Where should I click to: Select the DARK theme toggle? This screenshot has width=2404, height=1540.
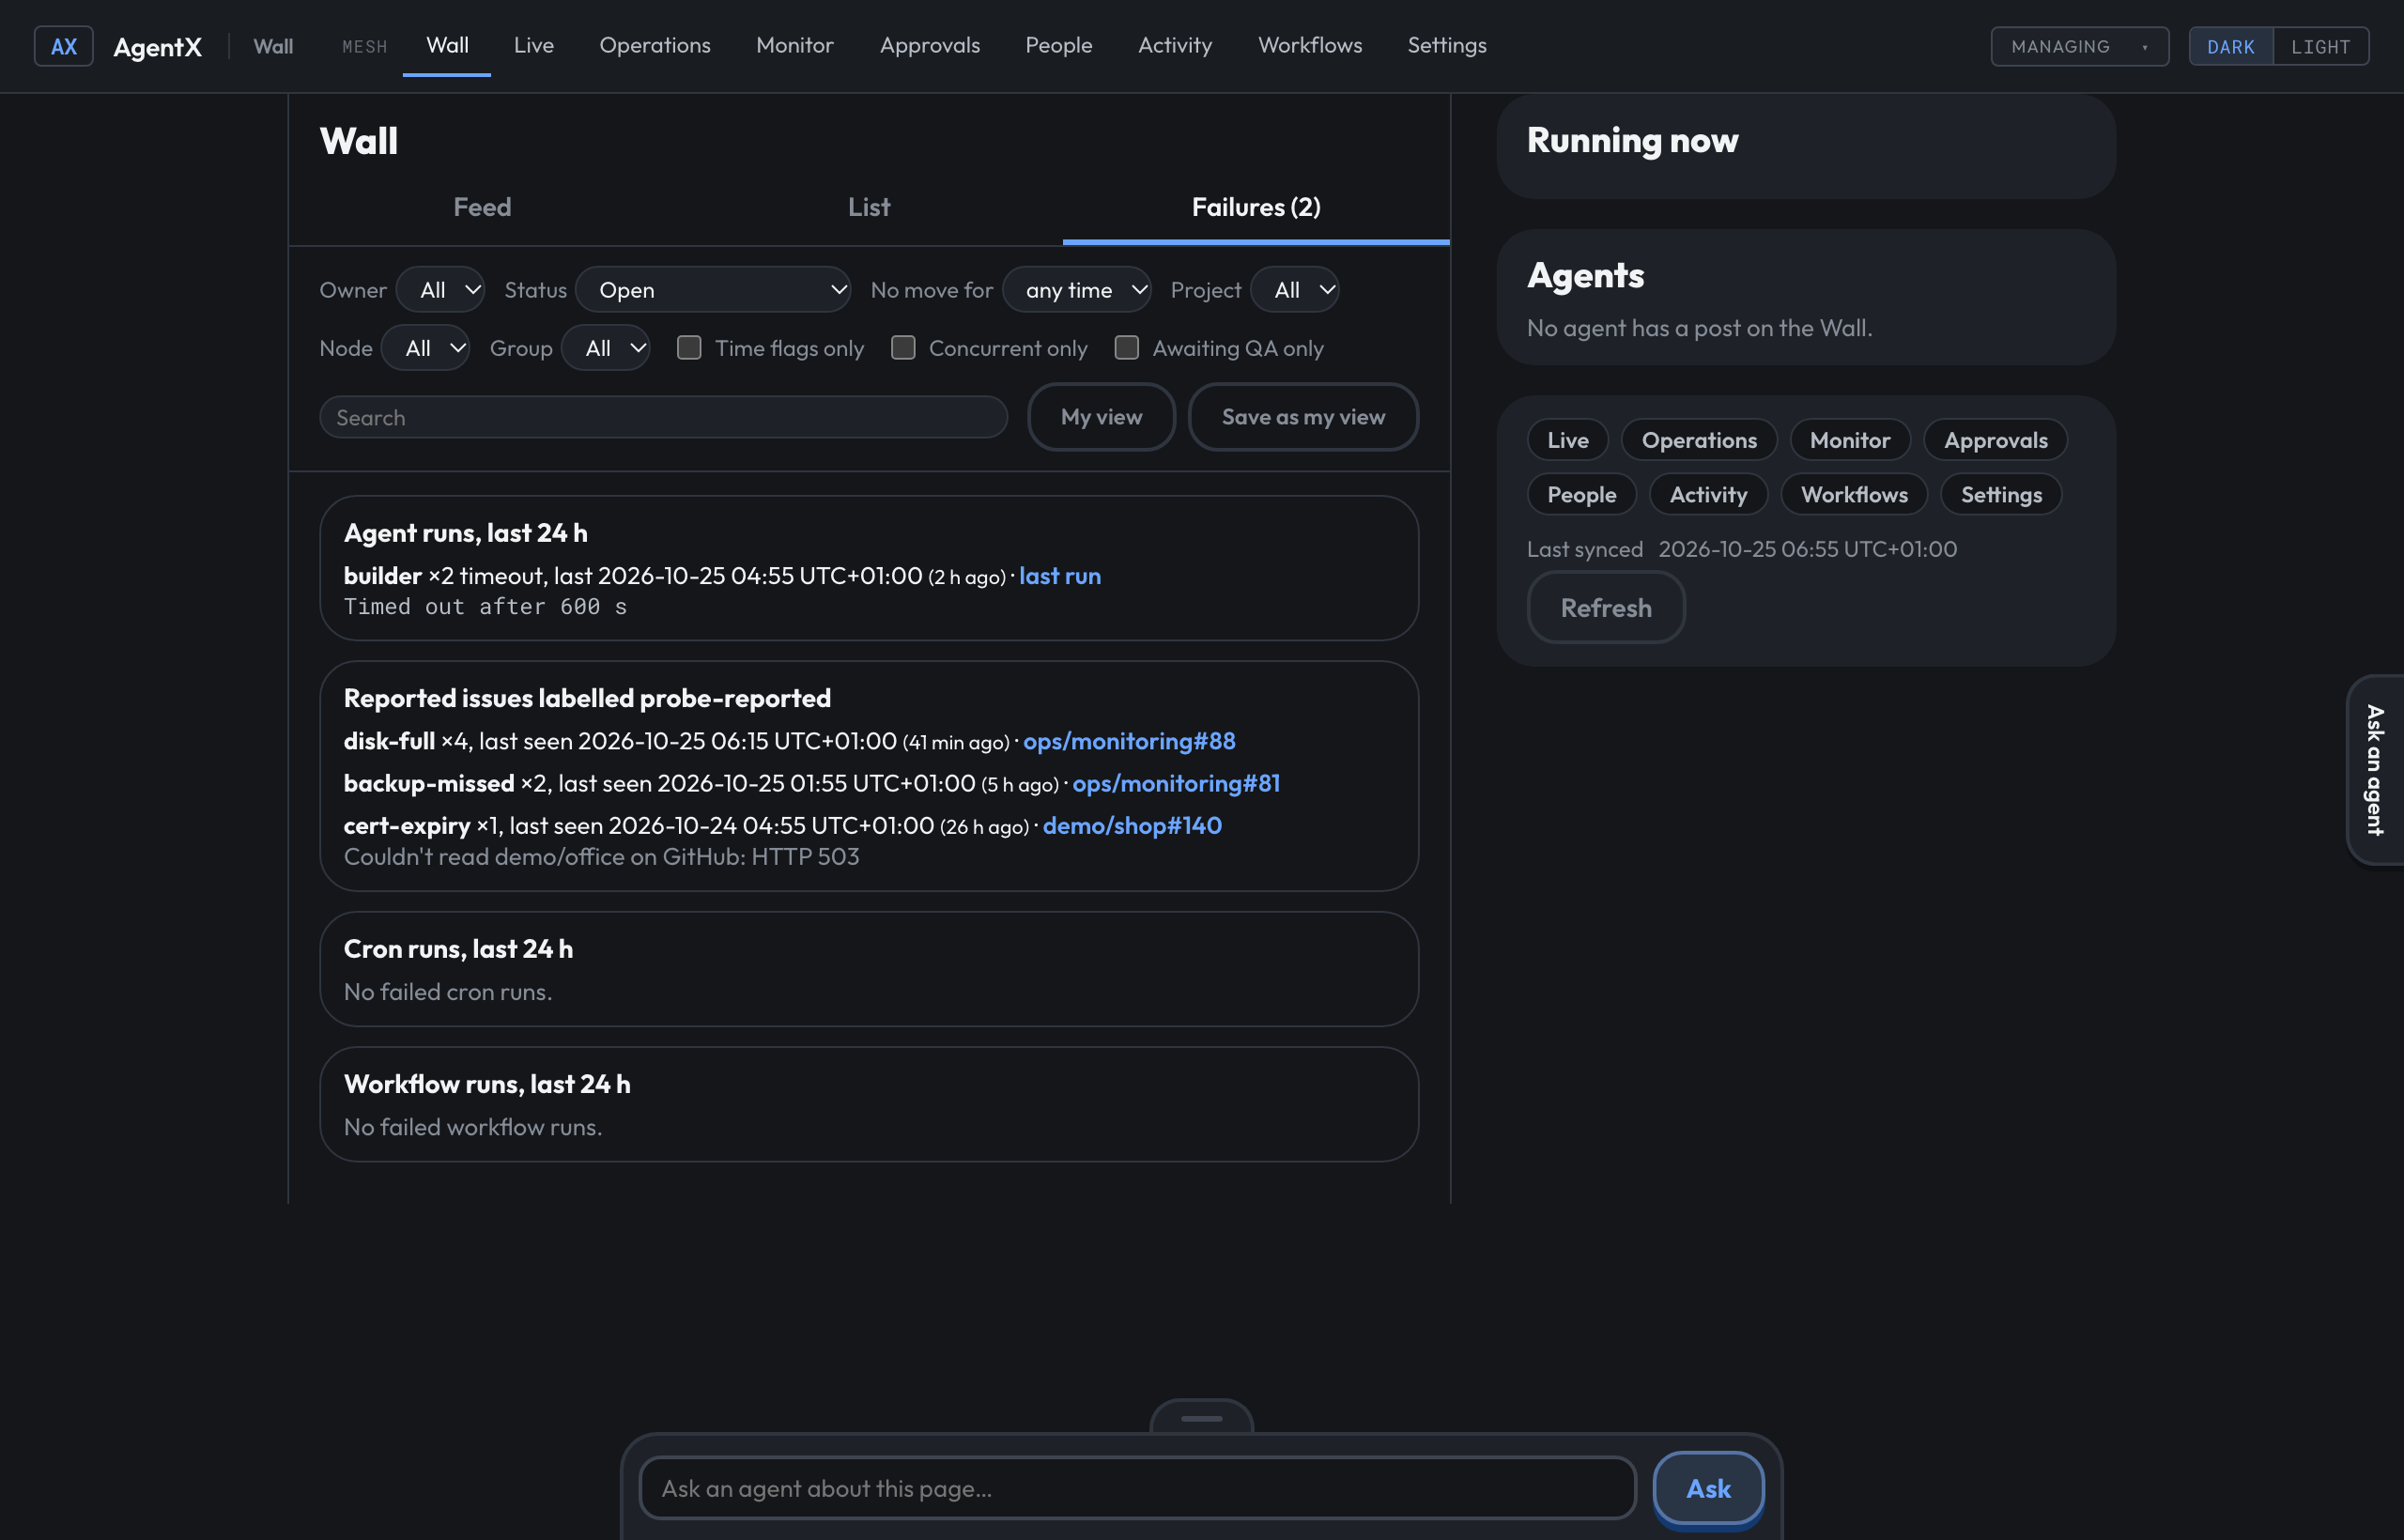click(2230, 46)
